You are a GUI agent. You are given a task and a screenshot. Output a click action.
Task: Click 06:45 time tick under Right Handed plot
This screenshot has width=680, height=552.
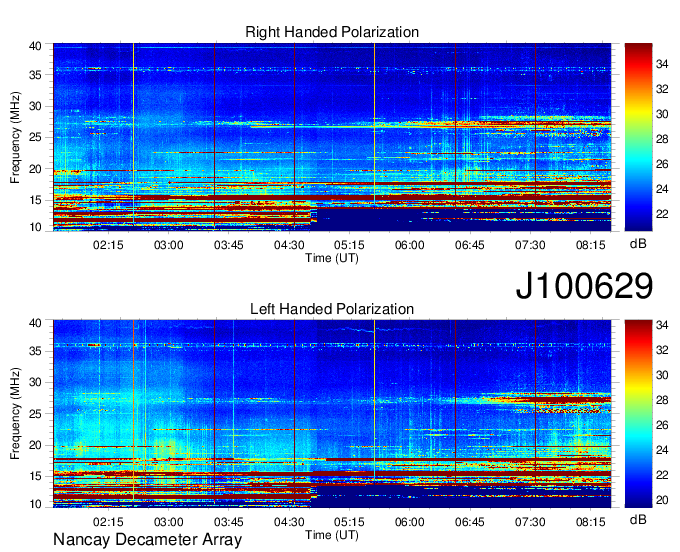(470, 245)
